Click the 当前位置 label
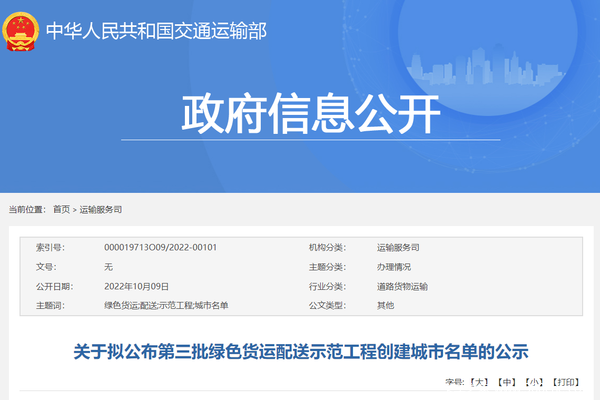This screenshot has height=400, width=600. 26,209
